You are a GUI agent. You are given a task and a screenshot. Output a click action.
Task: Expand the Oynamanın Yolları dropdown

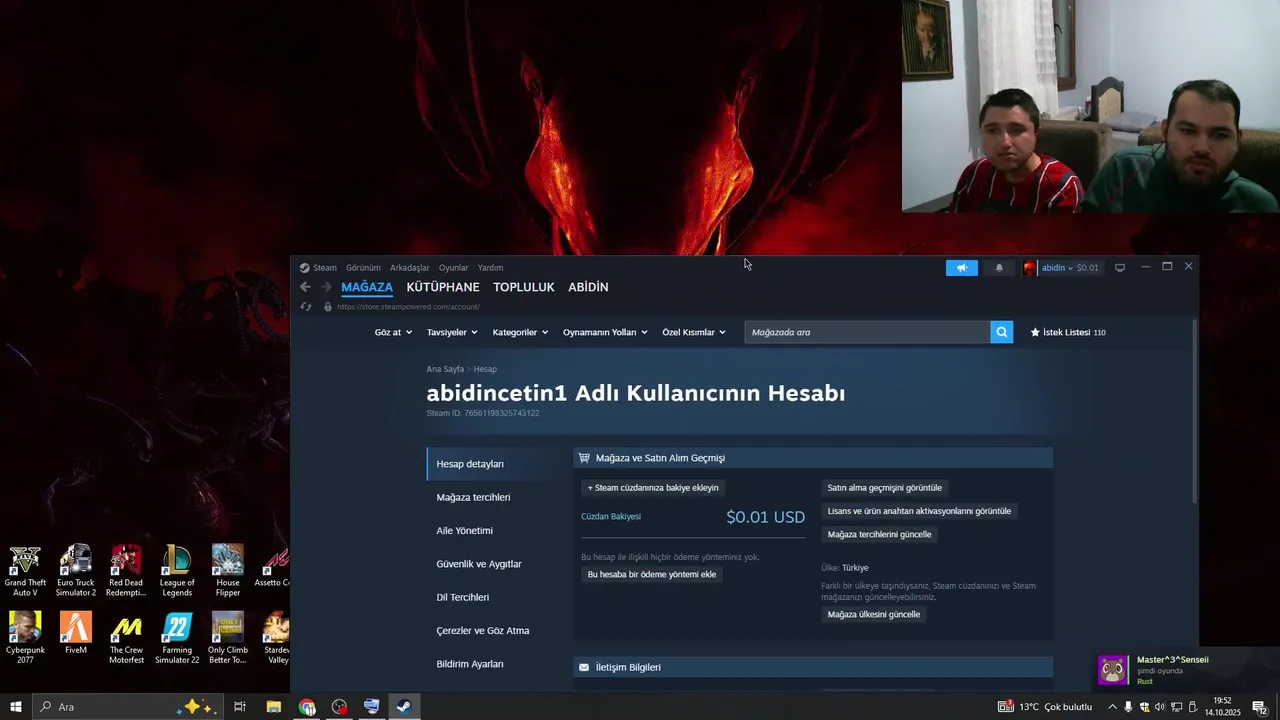click(605, 332)
